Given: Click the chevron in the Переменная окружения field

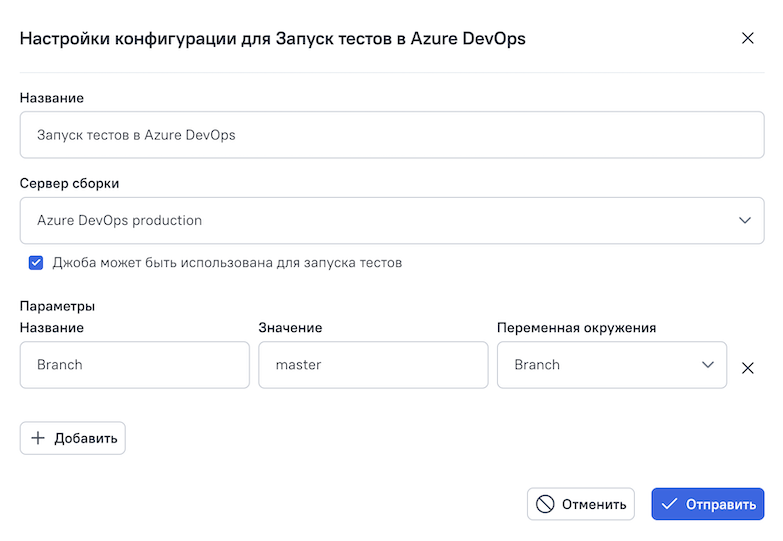Looking at the screenshot, I should [x=707, y=365].
